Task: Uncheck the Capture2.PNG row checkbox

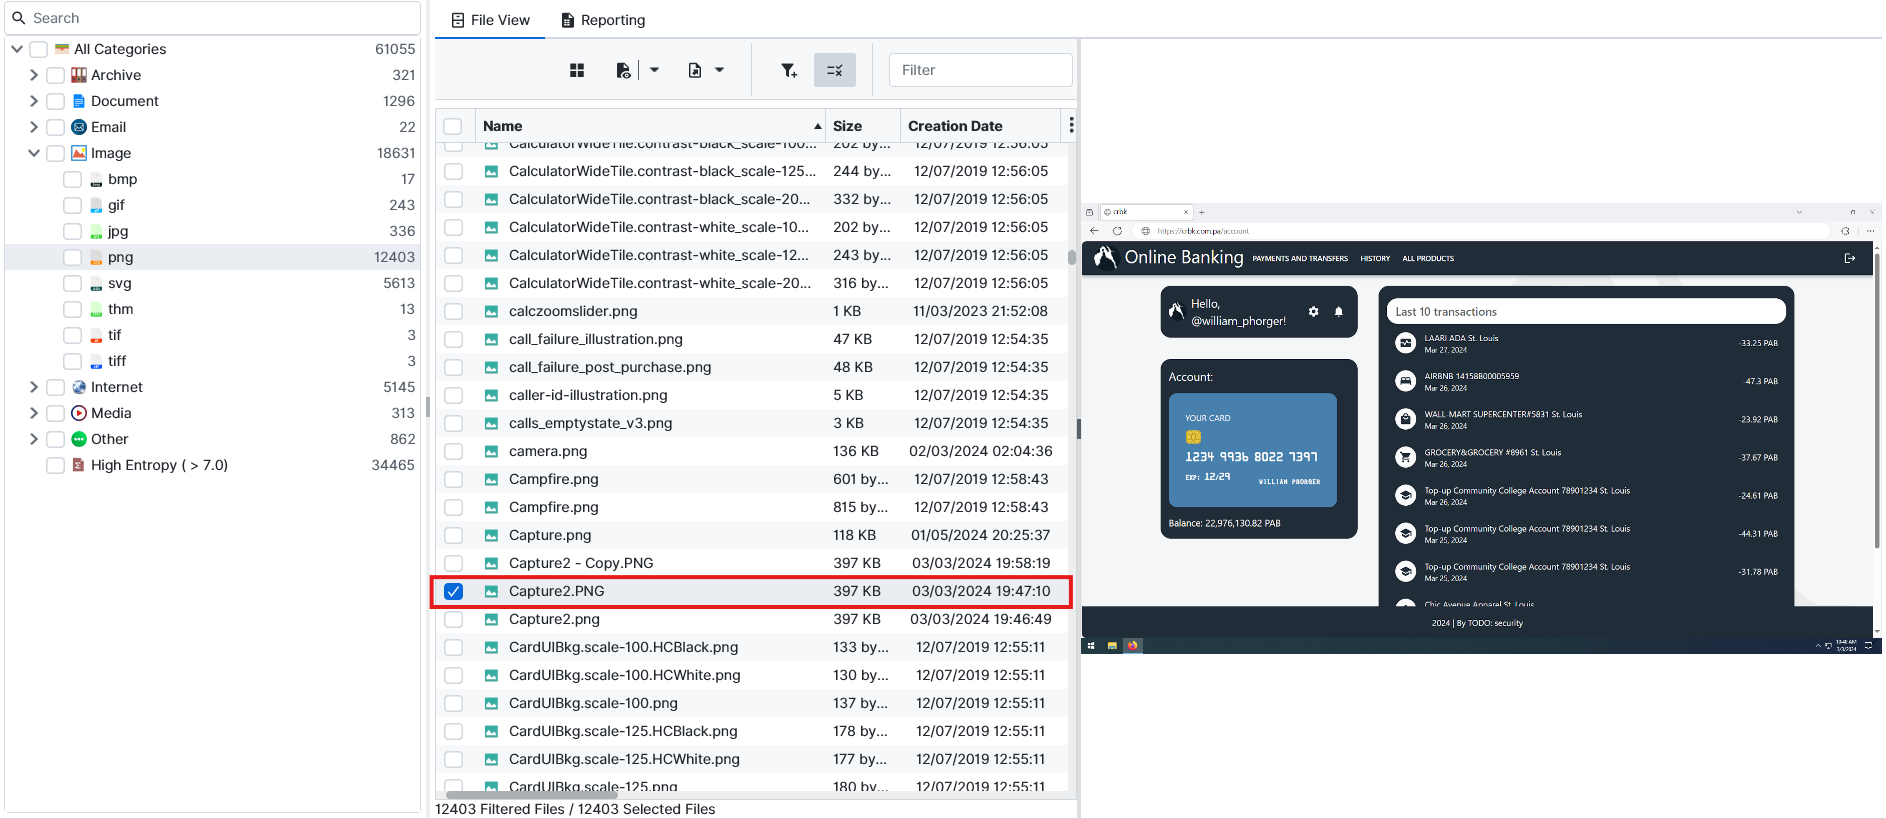Action: click(454, 591)
